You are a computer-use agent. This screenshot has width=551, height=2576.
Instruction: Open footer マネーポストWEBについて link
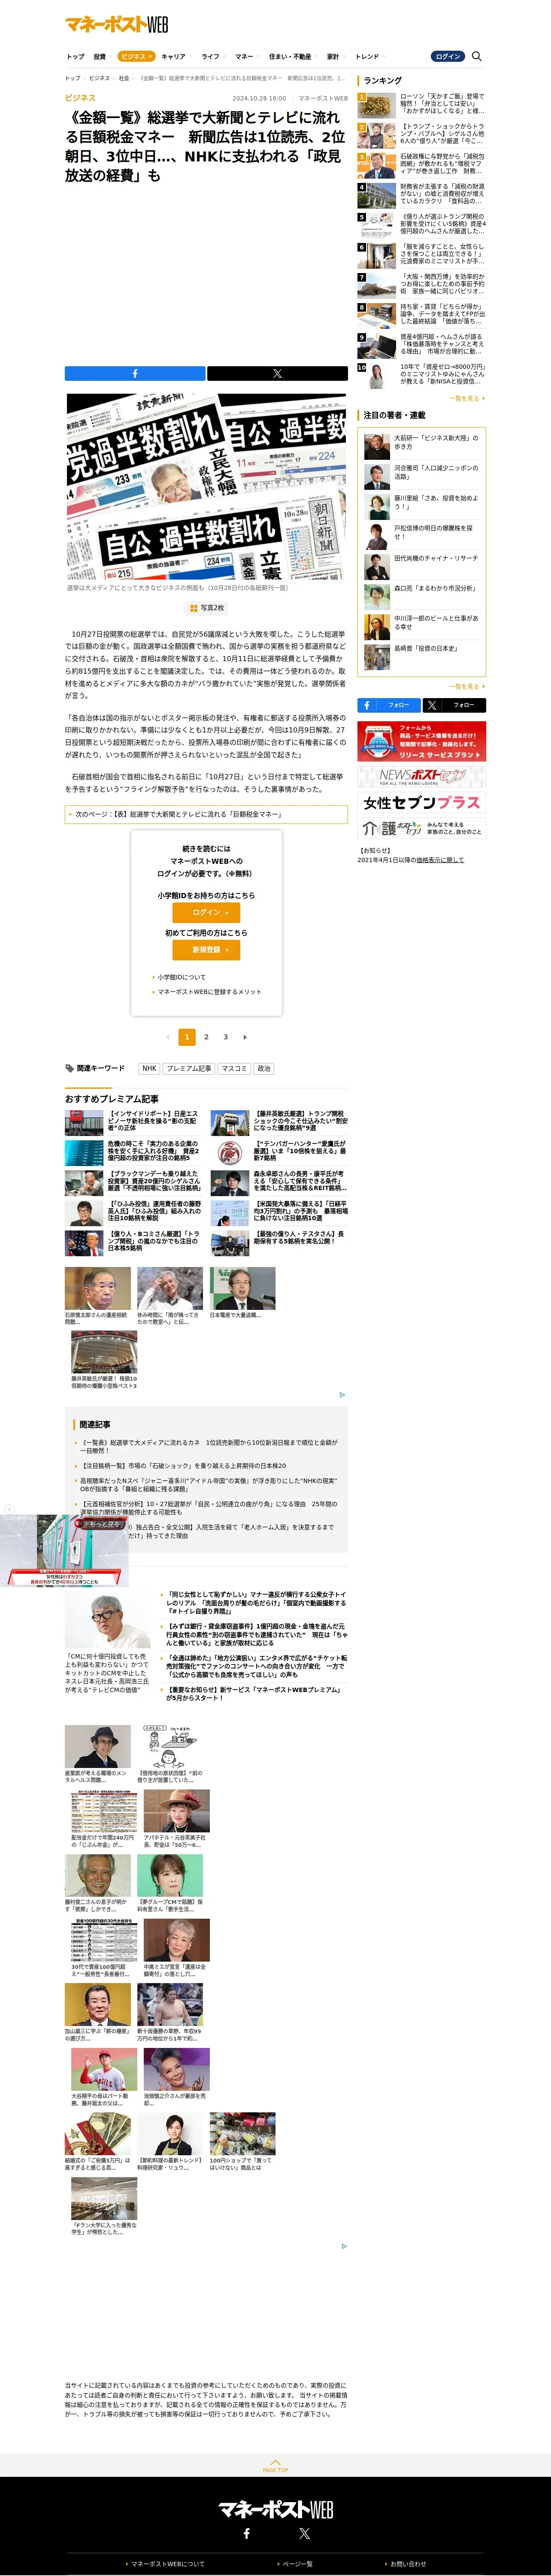(x=167, y=2563)
